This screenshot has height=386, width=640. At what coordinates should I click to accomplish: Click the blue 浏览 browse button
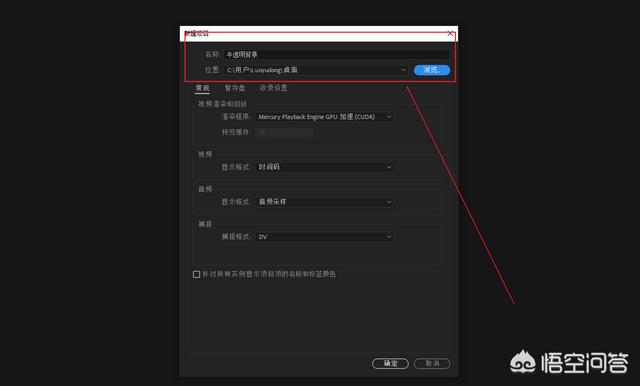pyautogui.click(x=431, y=70)
